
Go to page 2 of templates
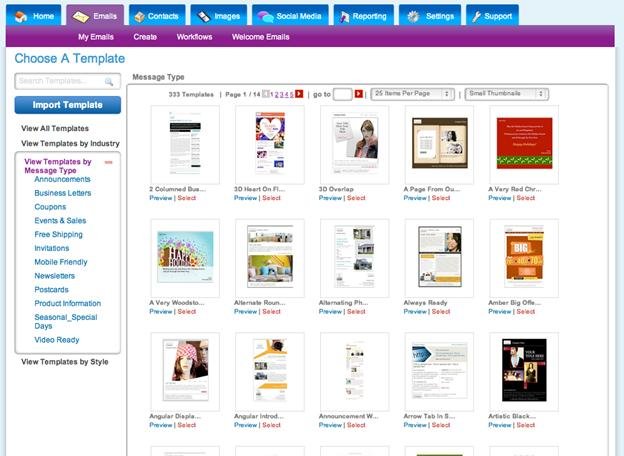[277, 95]
